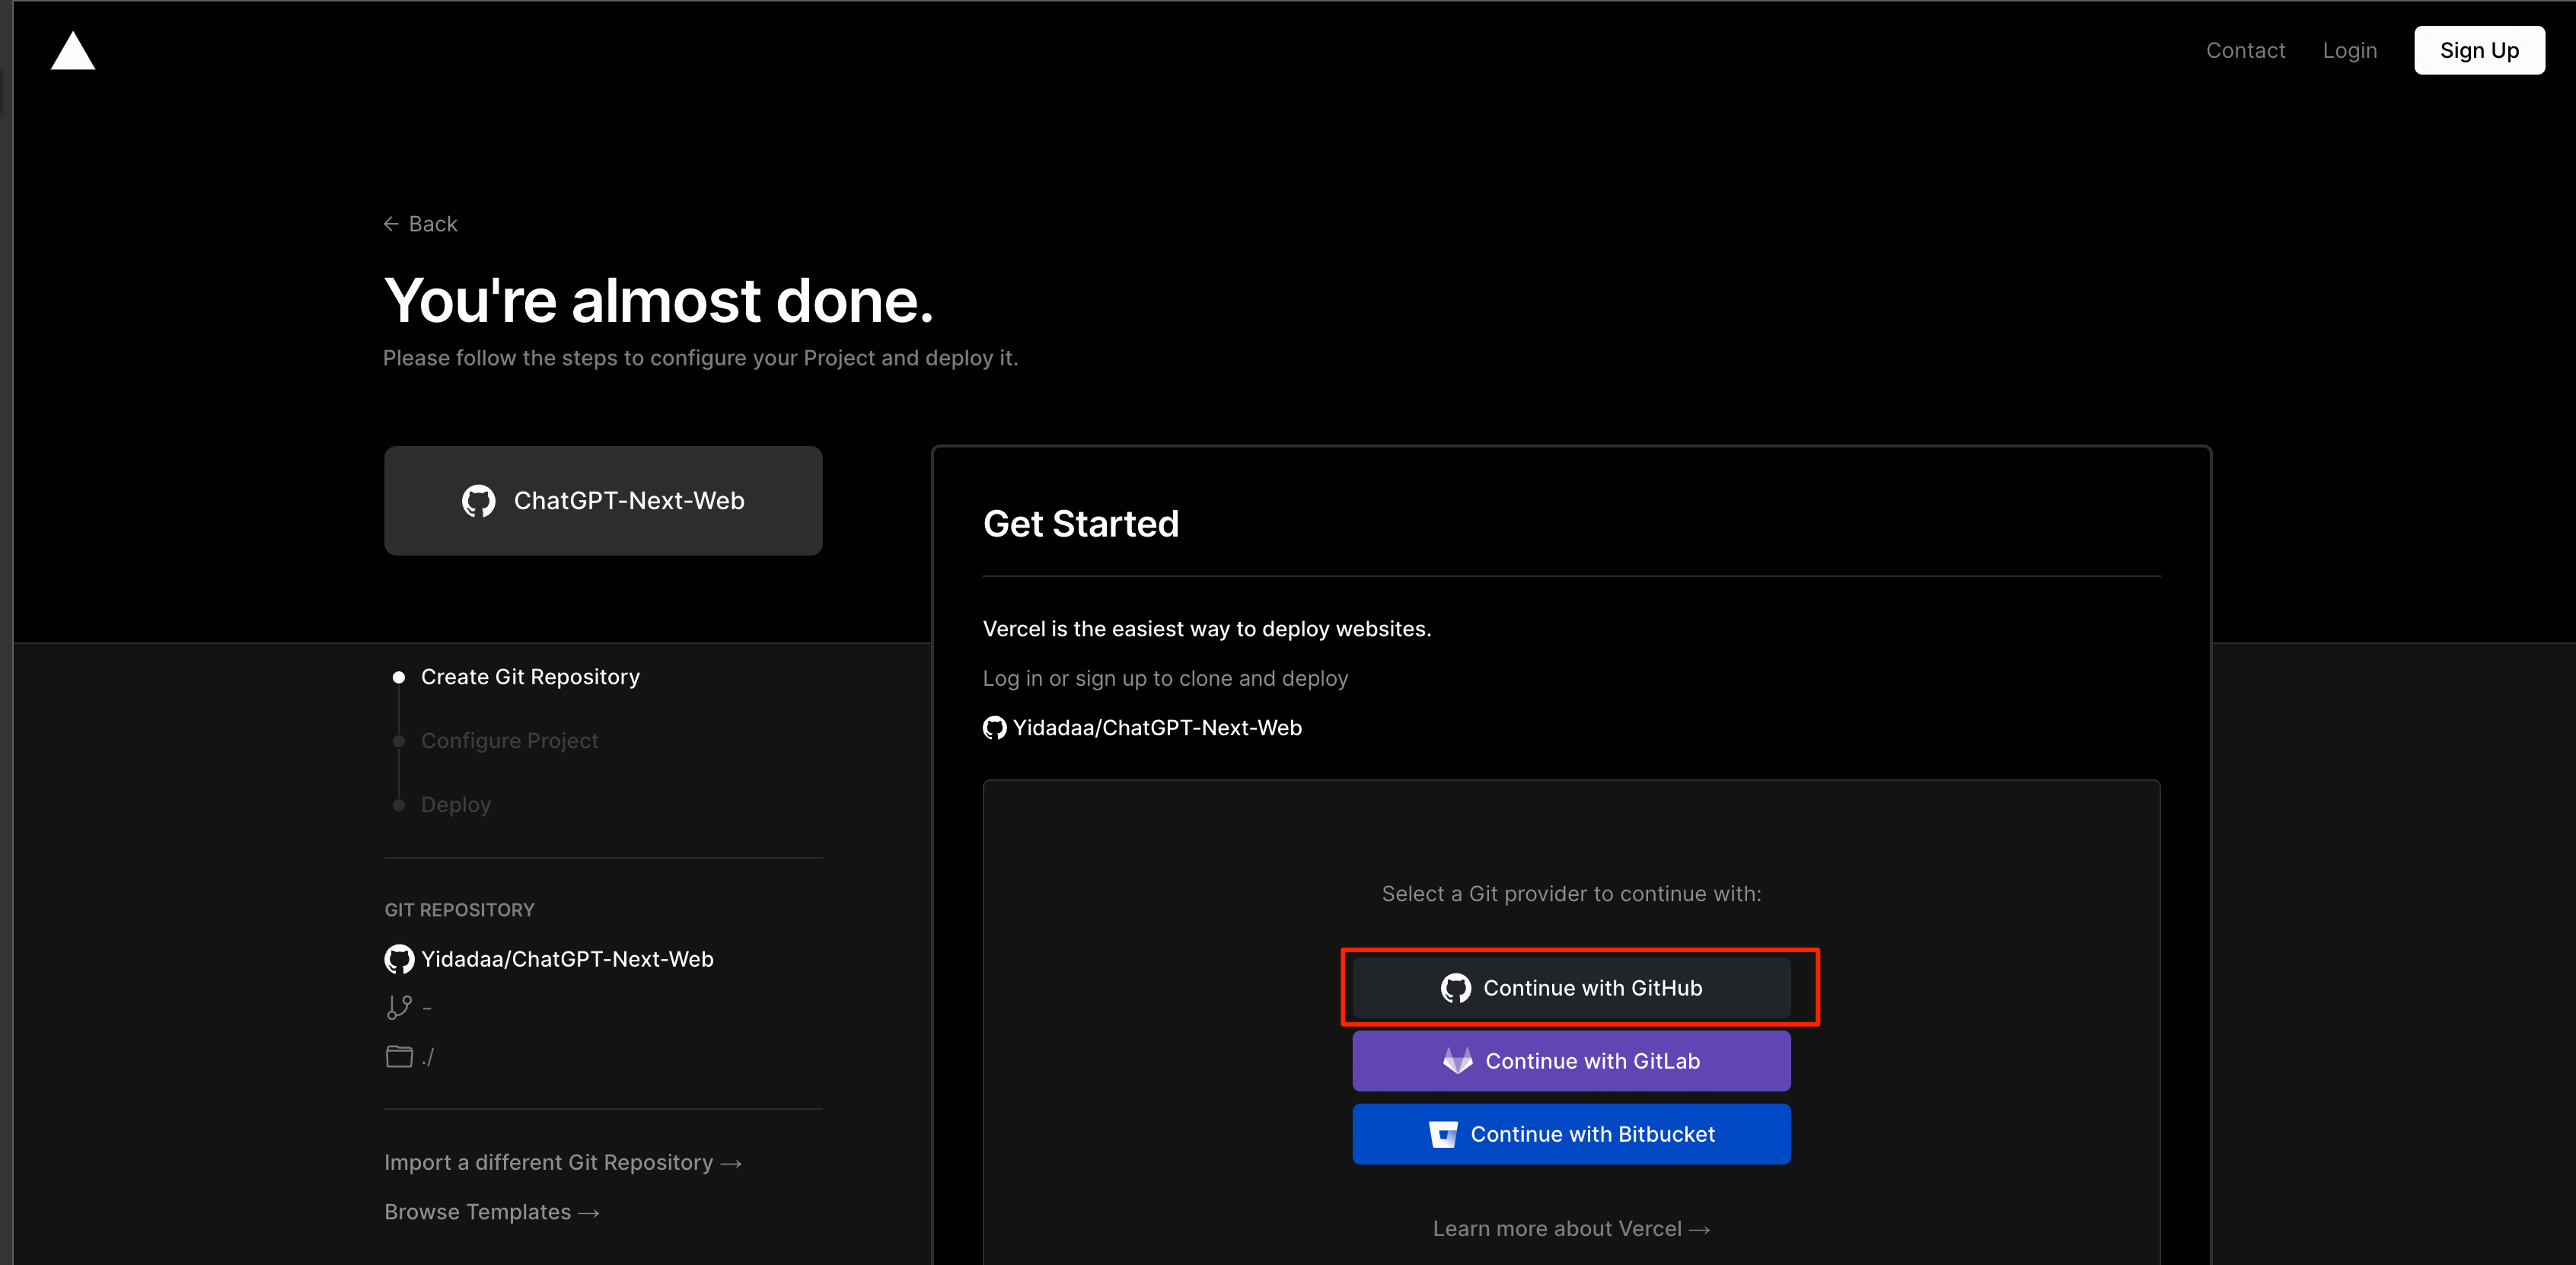This screenshot has width=2576, height=1265.
Task: Open the Contact page link
Action: click(2245, 50)
